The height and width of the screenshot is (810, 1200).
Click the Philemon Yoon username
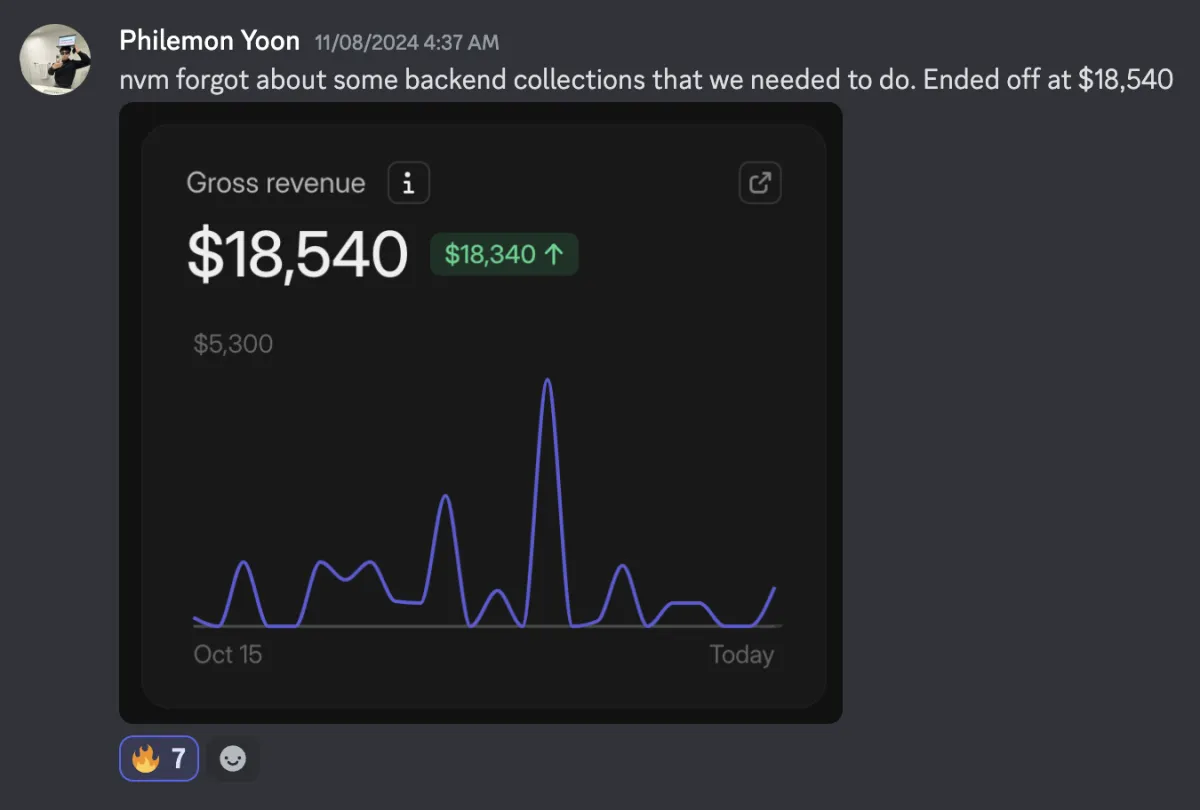tap(209, 41)
